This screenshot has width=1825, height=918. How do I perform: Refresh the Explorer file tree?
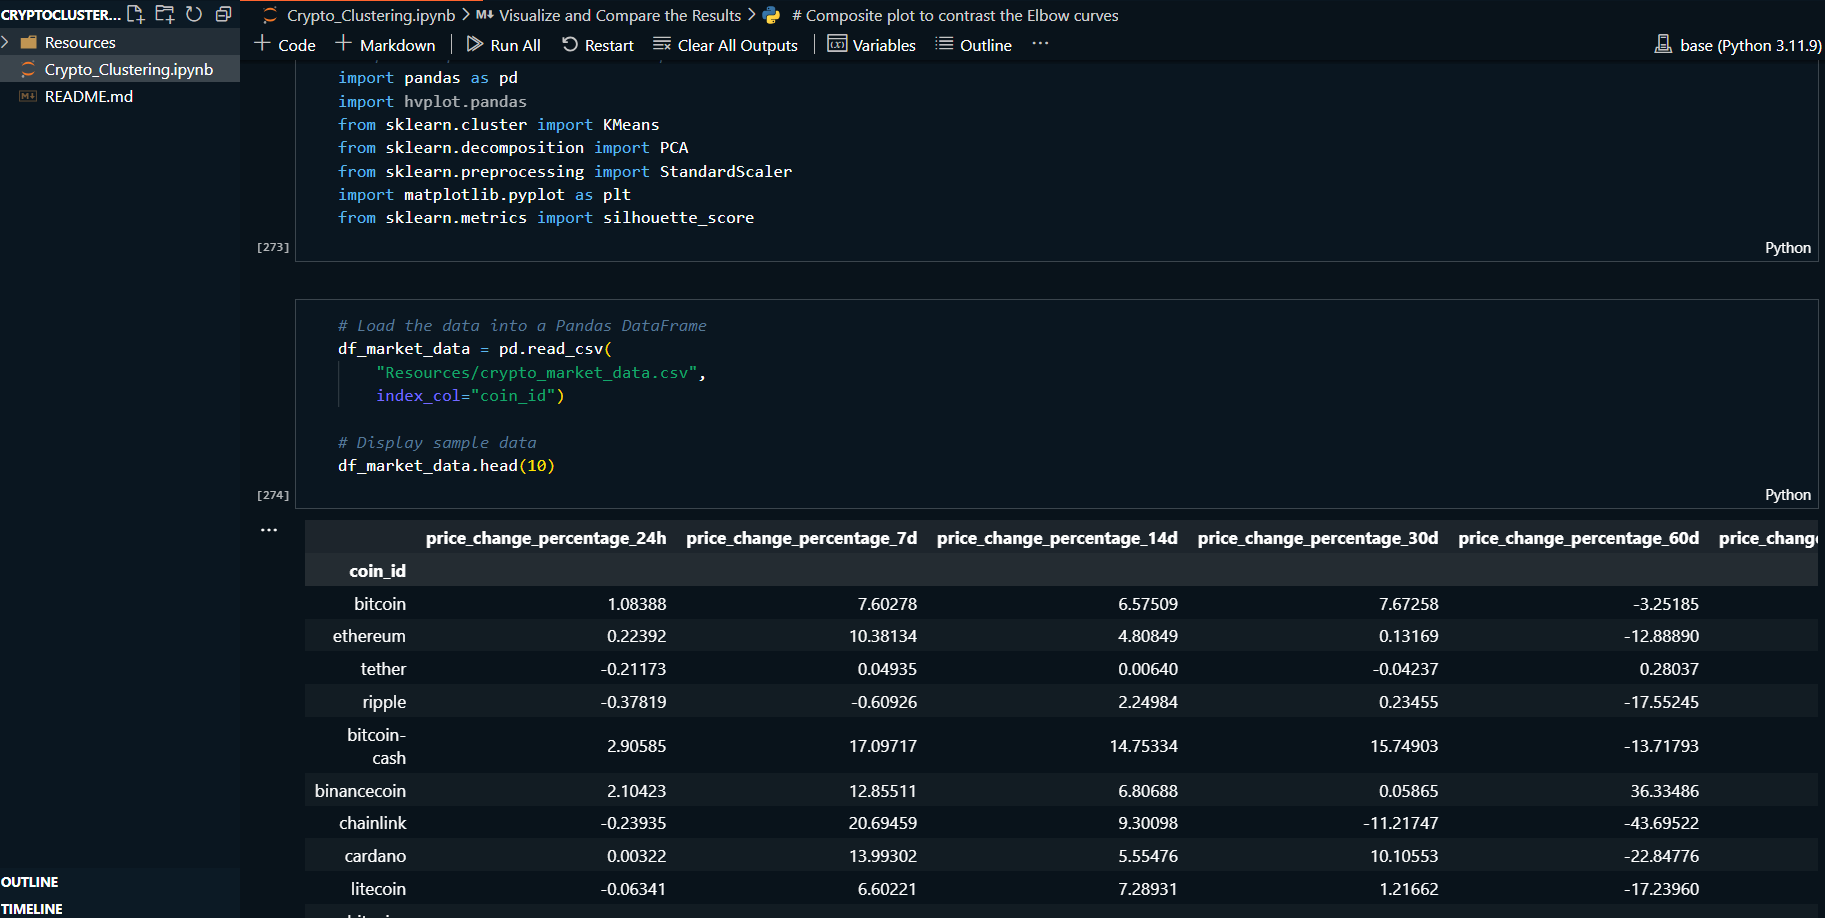click(x=194, y=14)
